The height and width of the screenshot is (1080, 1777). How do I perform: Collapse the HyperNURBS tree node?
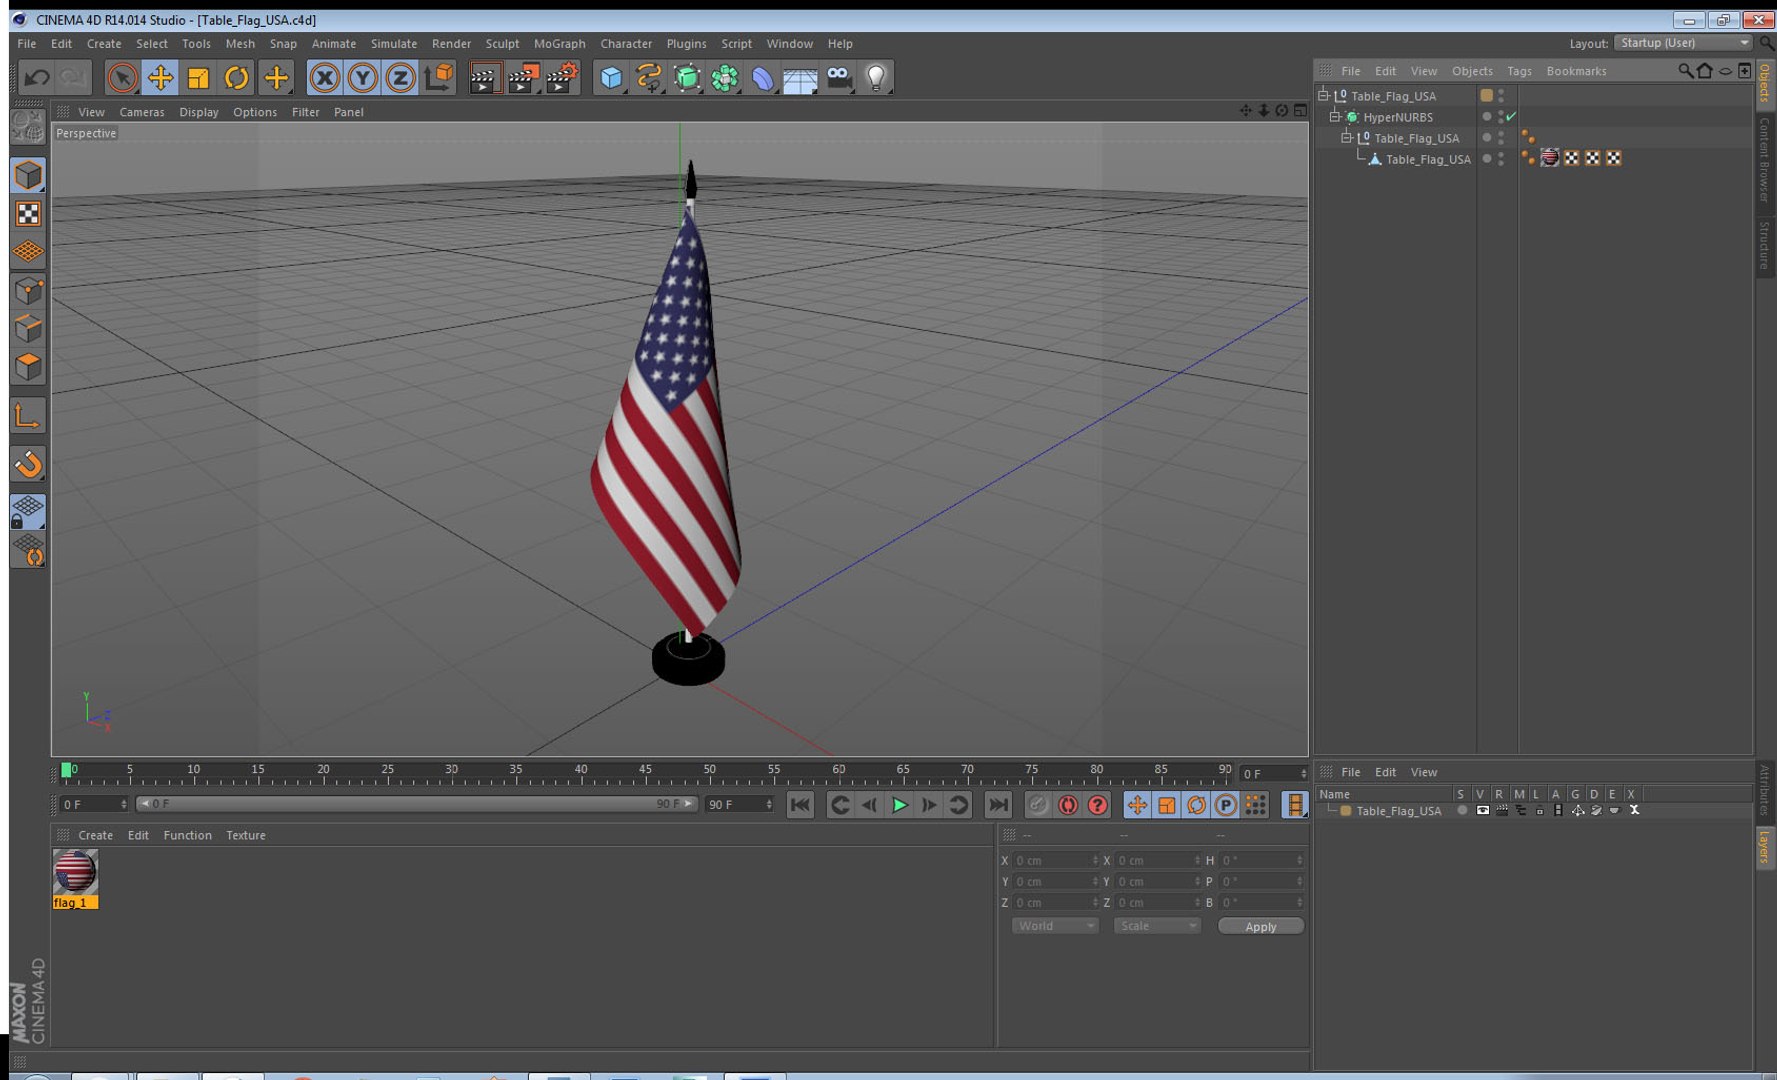coord(1334,117)
